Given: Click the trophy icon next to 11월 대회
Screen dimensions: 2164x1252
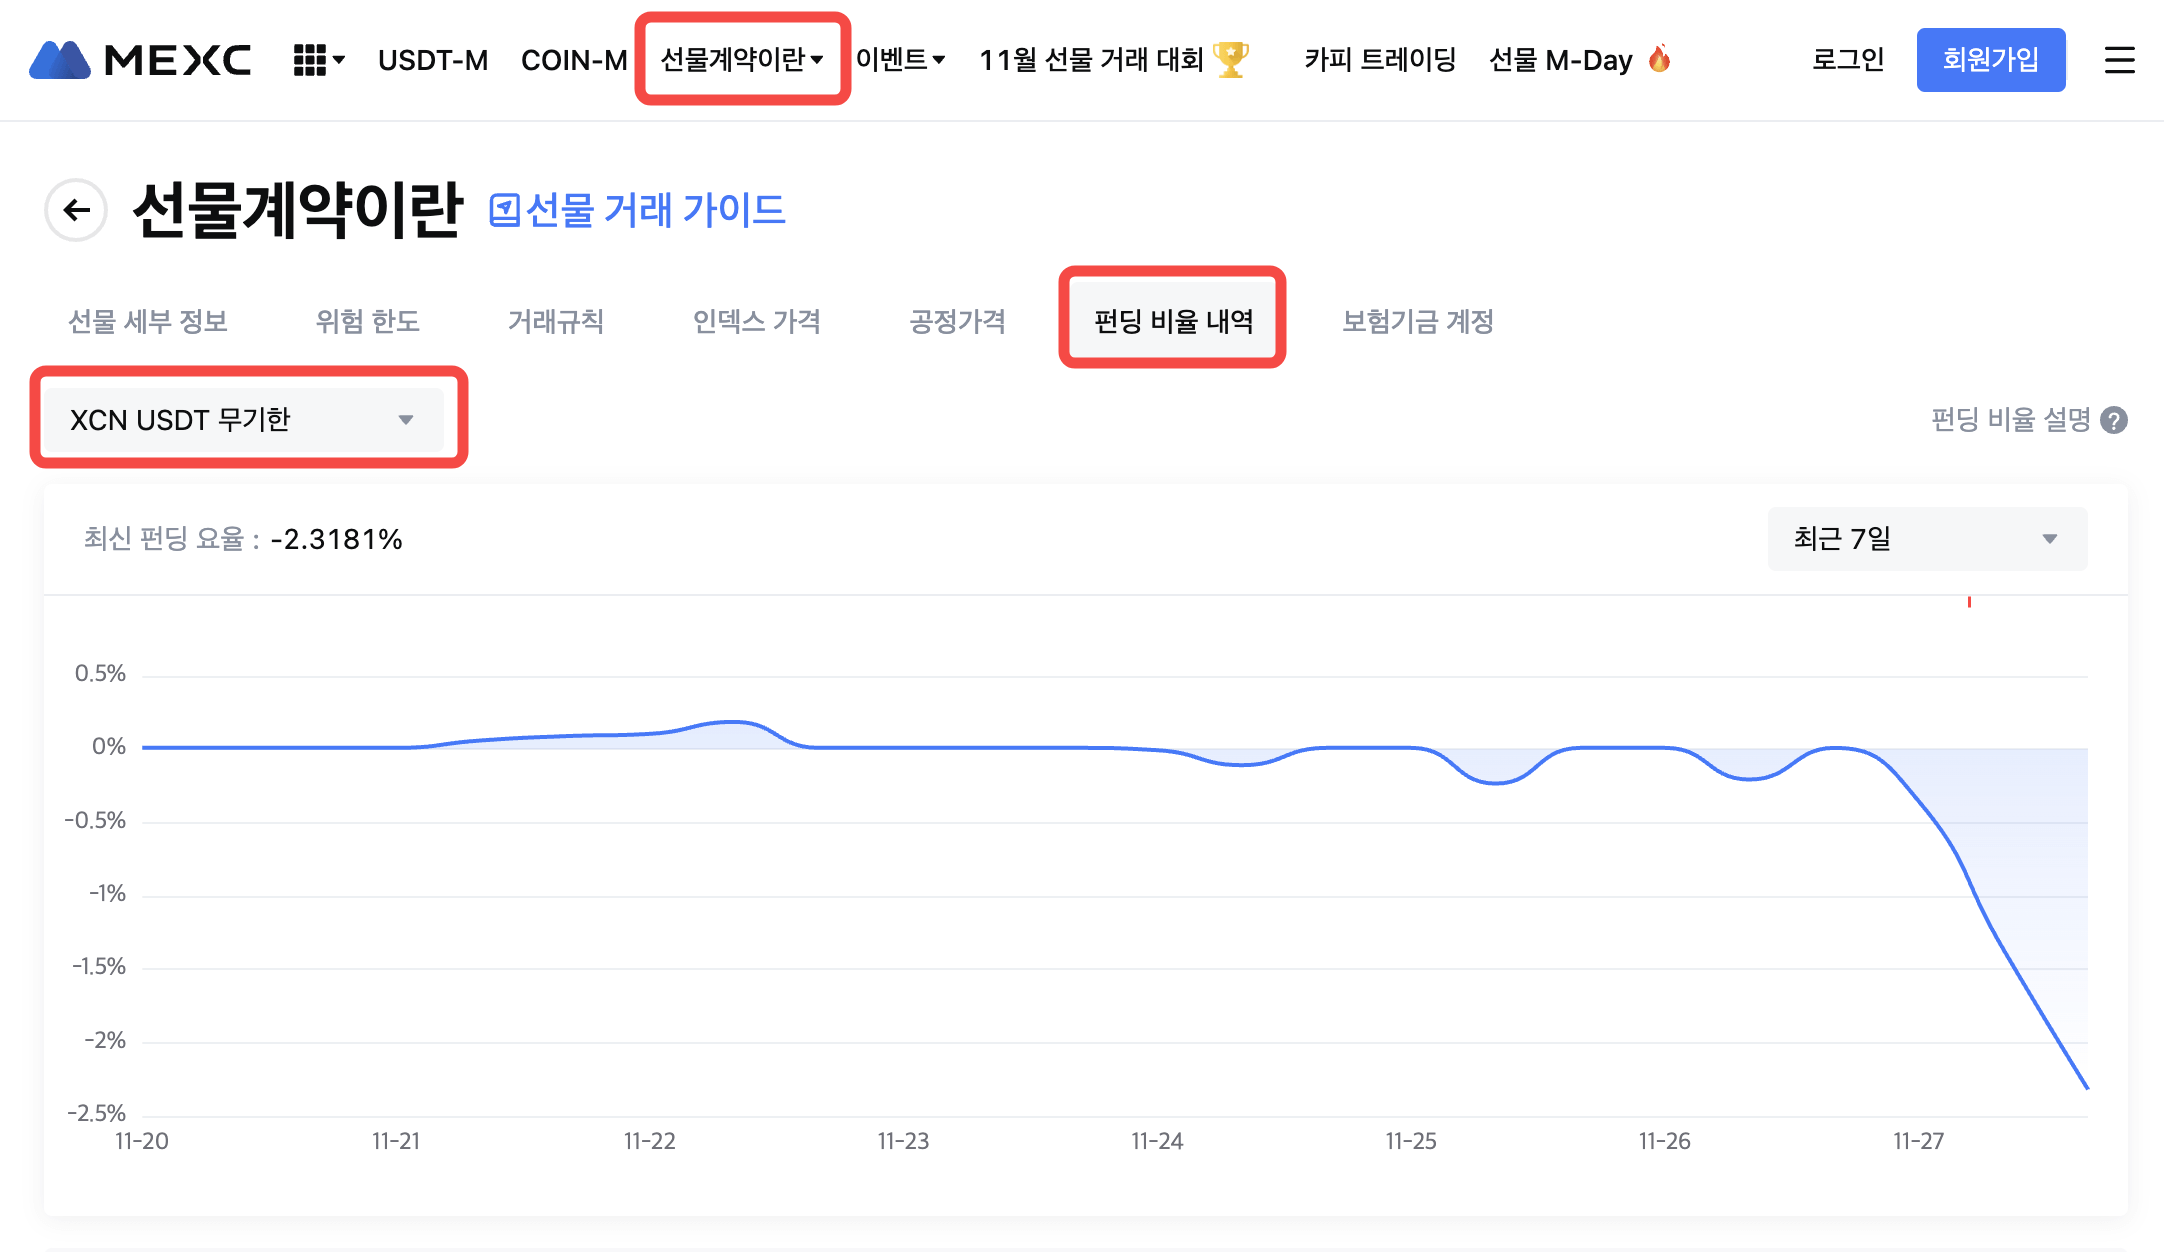Looking at the screenshot, I should pos(1231,59).
